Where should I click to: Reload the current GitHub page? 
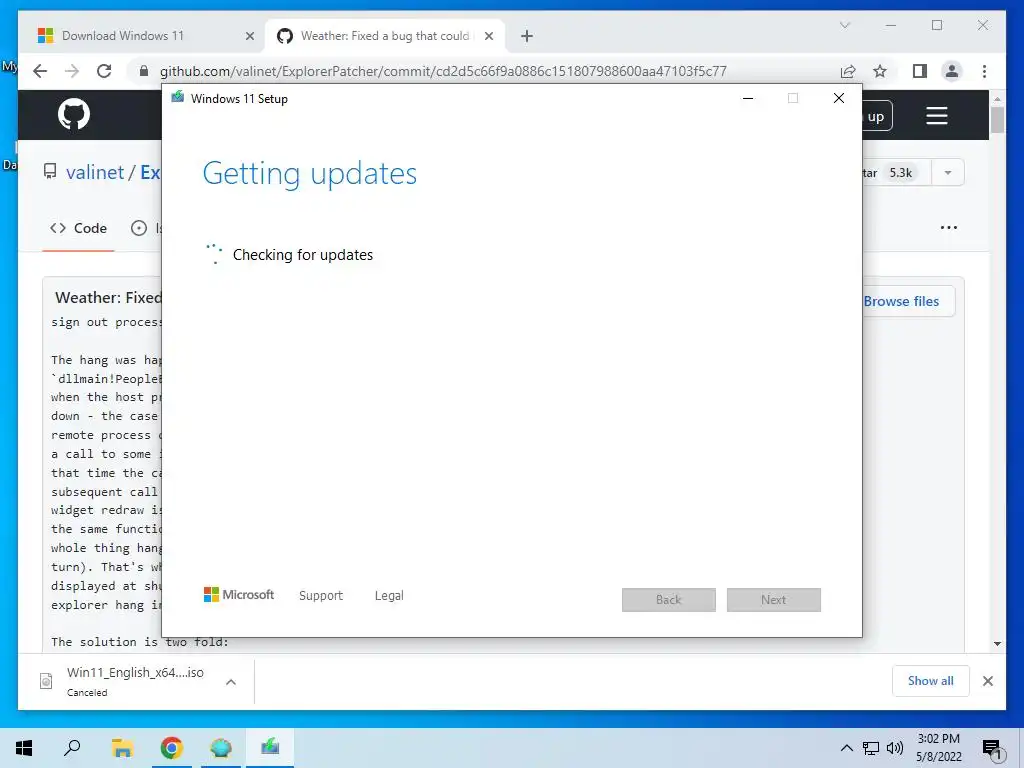pos(104,71)
